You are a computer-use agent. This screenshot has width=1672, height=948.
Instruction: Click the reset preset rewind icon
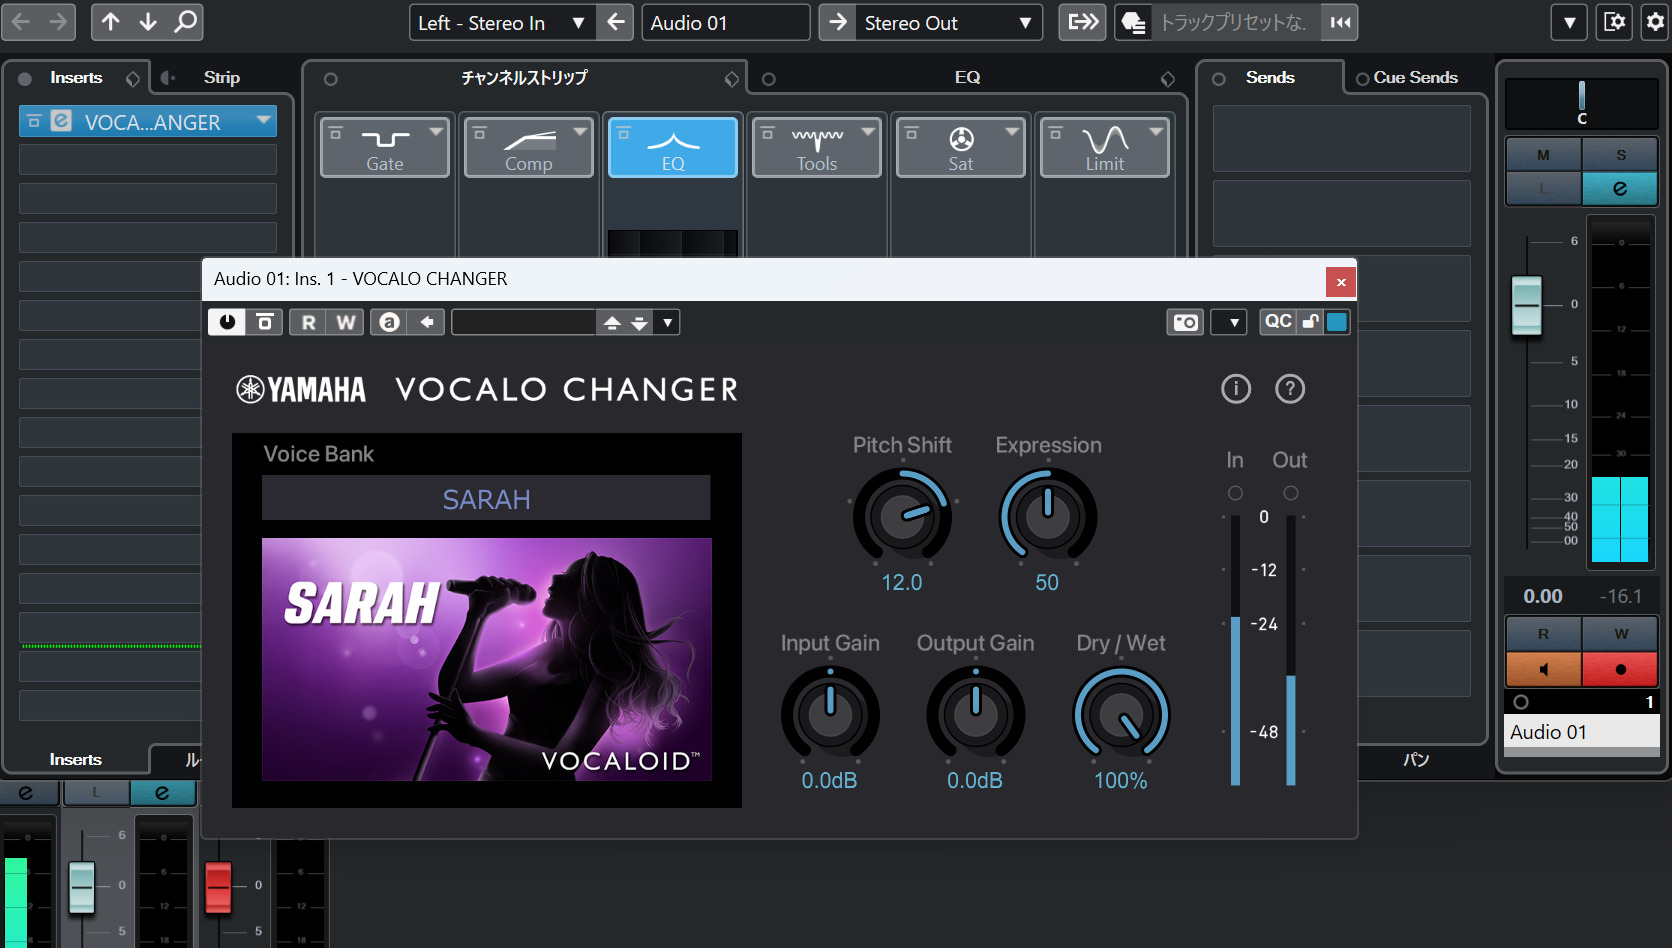[x=1340, y=22]
